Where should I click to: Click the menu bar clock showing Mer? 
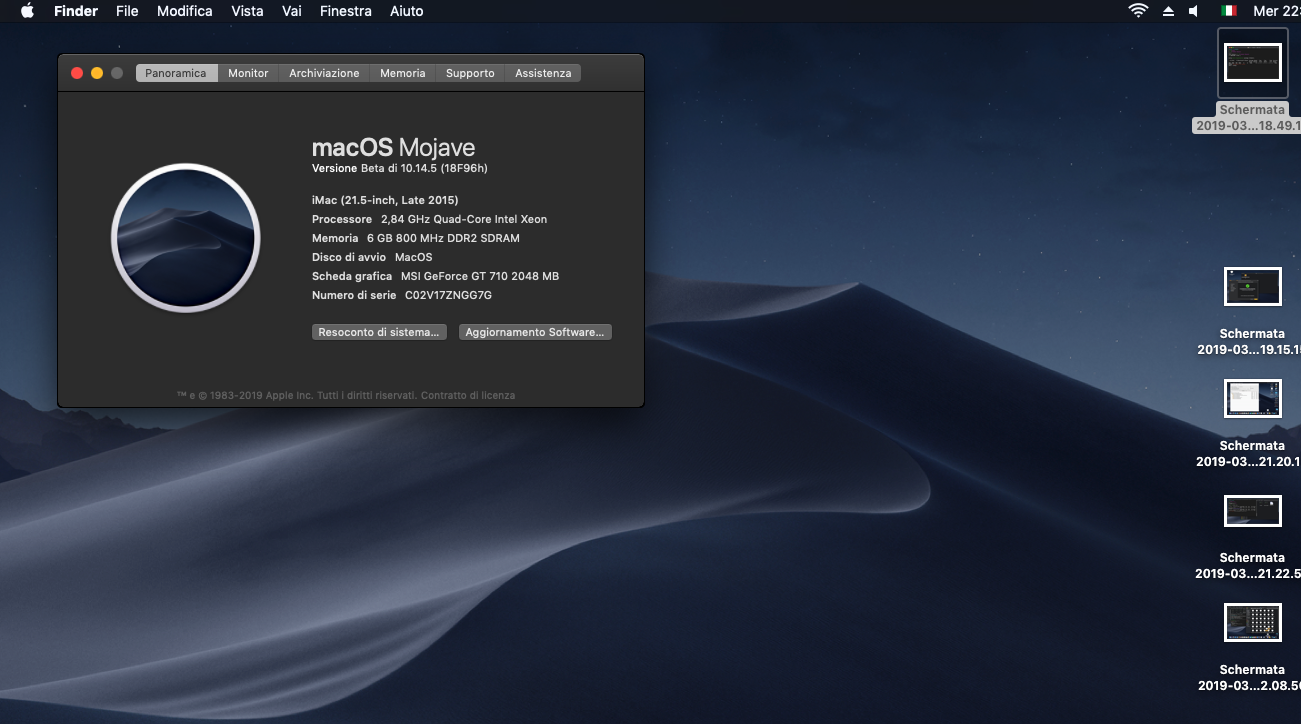point(1277,11)
